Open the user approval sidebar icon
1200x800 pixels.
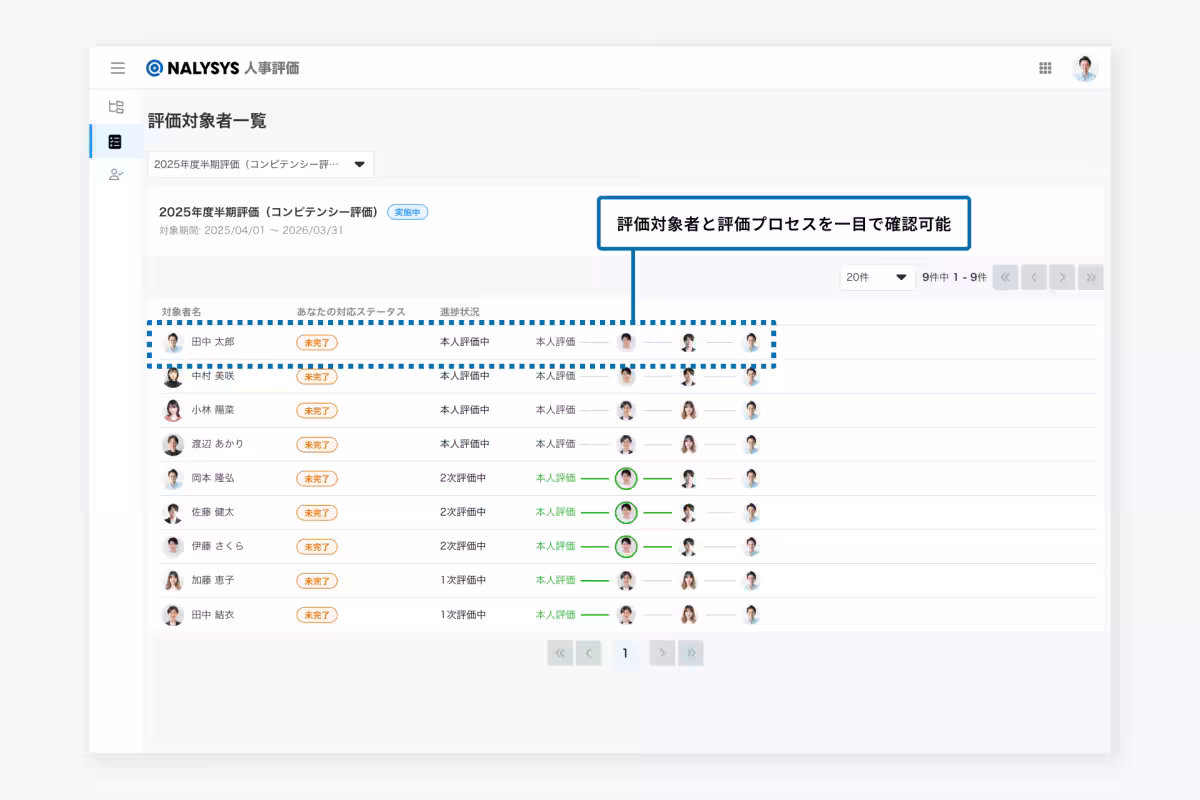pyautogui.click(x=116, y=175)
